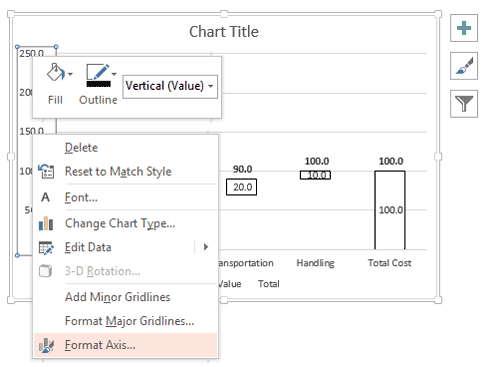Click the small 10.0 Handling bar
This screenshot has height=367, width=502.
[x=315, y=175]
